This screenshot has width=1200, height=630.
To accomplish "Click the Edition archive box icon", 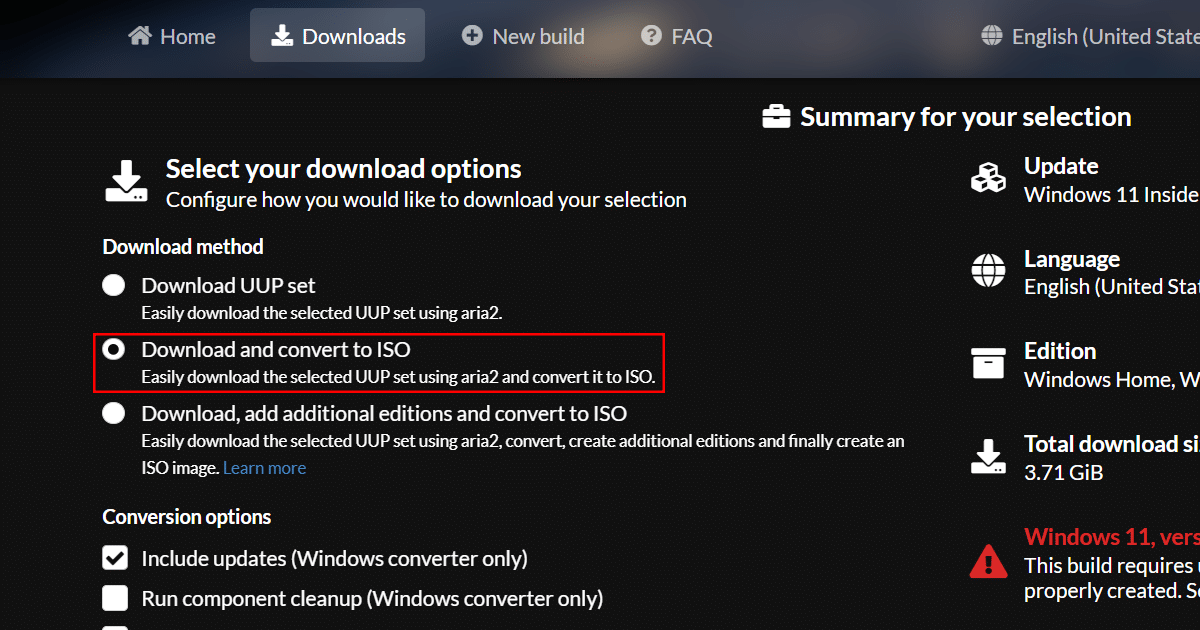I will (988, 363).
